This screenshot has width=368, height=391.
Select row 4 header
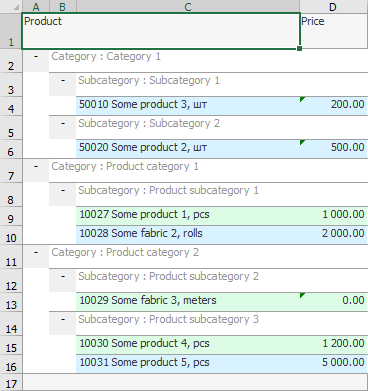[x=11, y=106]
